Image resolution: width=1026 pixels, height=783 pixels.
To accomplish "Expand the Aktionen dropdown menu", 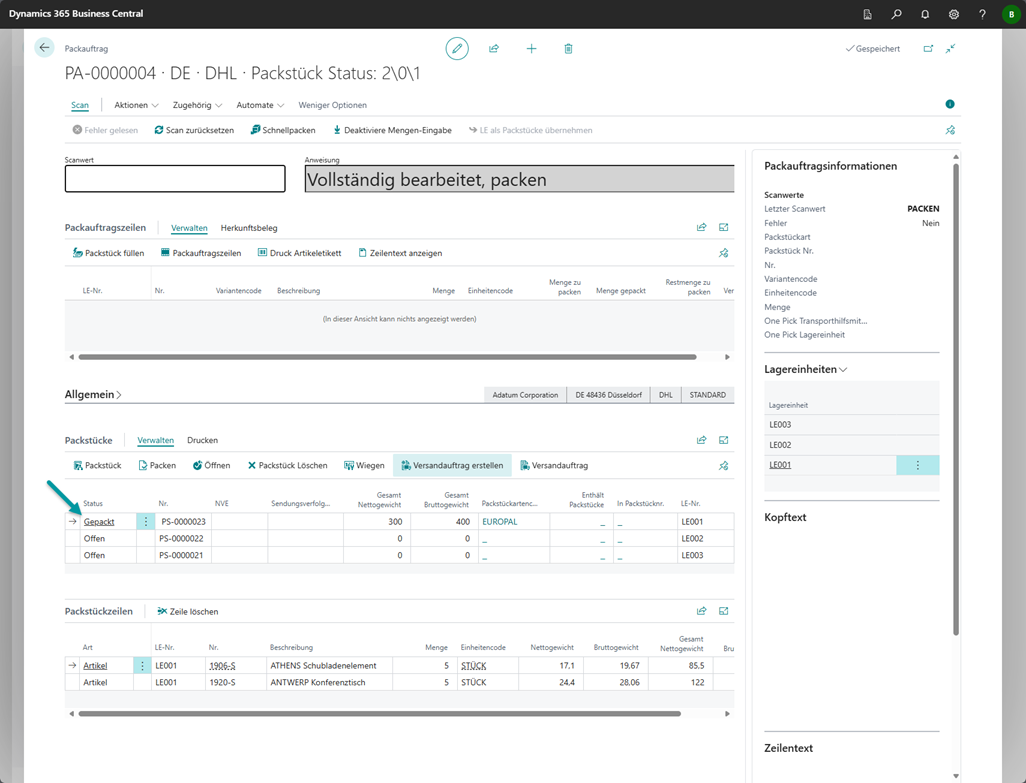I will pos(136,105).
